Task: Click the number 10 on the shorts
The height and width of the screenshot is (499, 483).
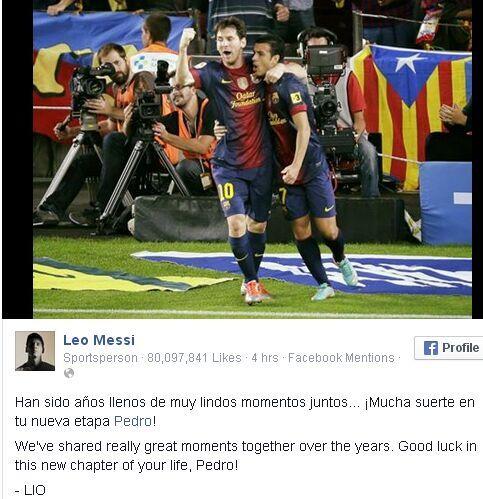Action: [x=226, y=192]
